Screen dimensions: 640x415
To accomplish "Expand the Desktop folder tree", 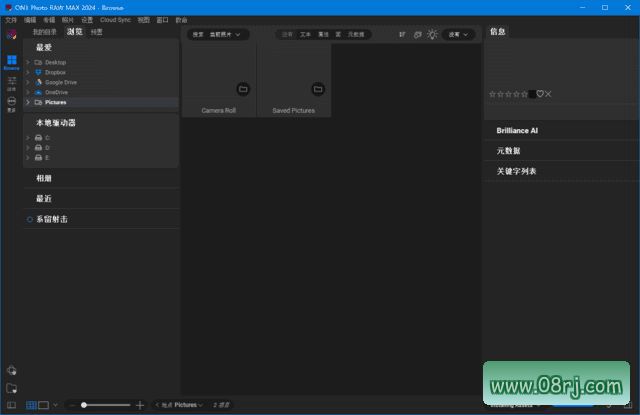I will (x=28, y=62).
